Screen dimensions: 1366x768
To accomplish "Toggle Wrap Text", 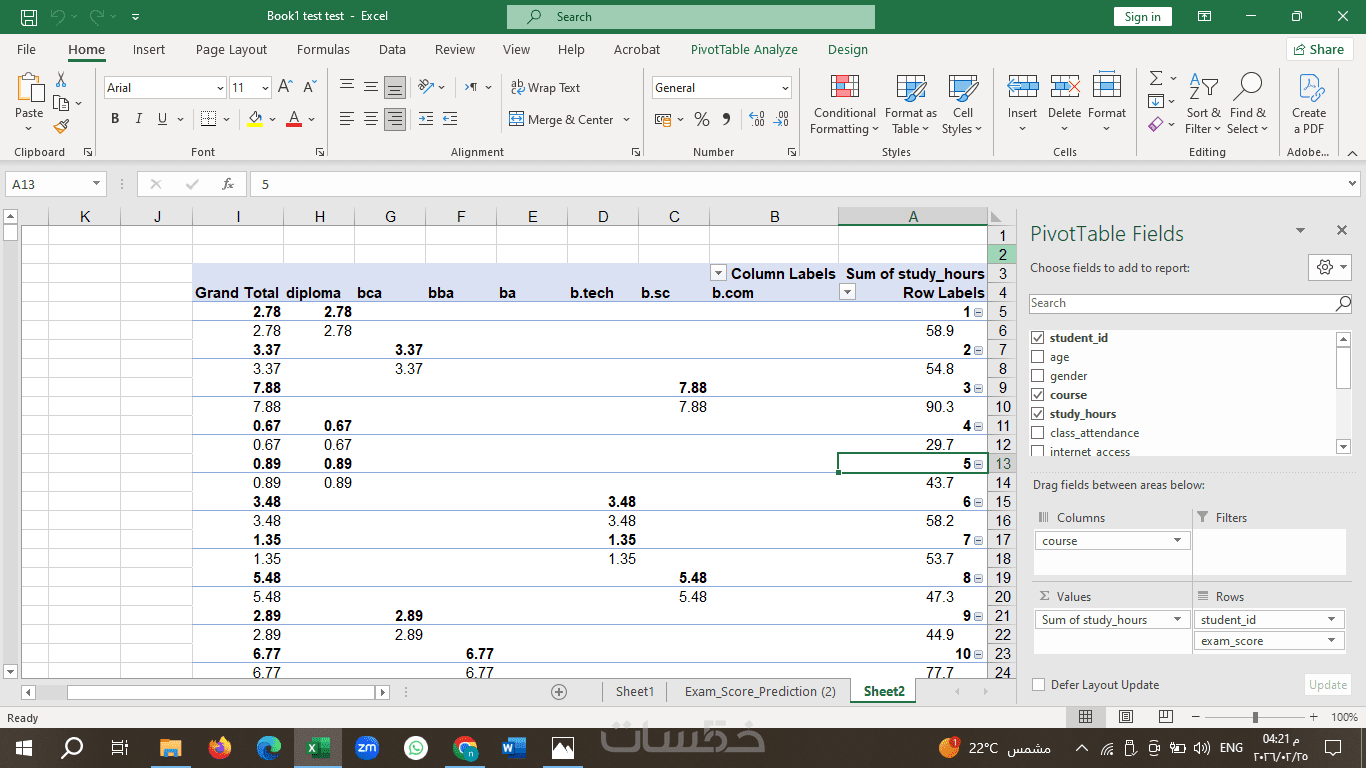I will [545, 88].
